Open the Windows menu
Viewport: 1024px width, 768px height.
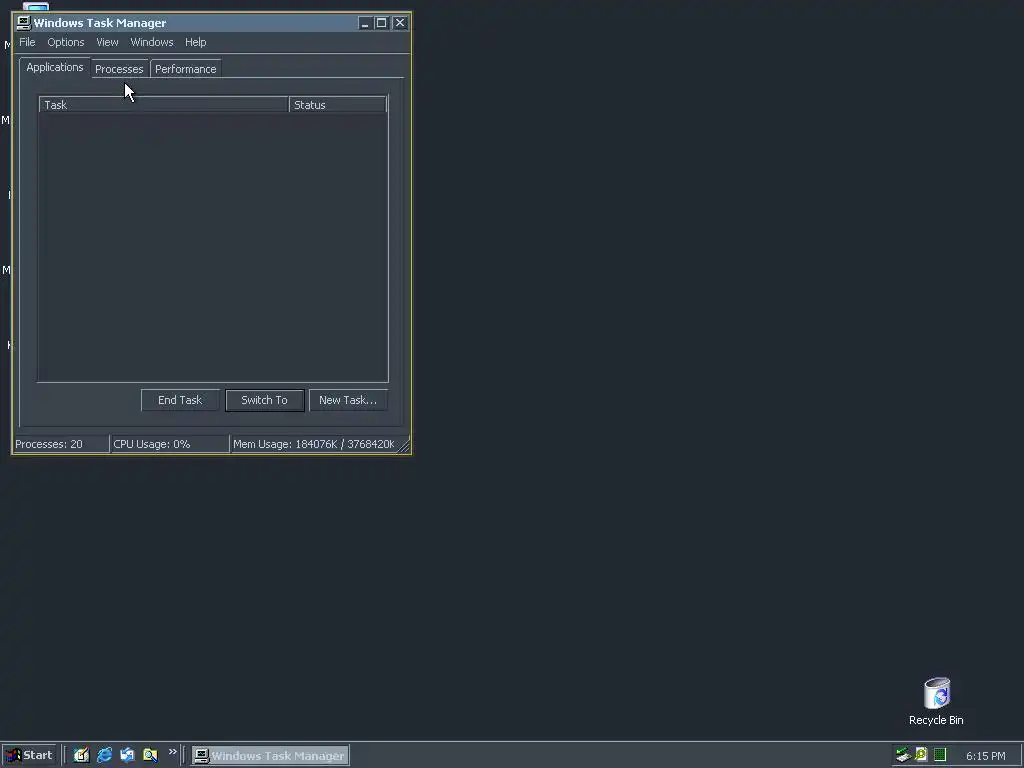point(152,42)
